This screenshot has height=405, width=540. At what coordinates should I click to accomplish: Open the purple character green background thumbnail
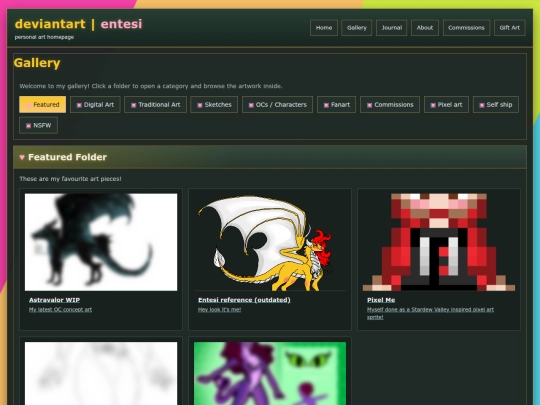pyautogui.click(x=270, y=373)
